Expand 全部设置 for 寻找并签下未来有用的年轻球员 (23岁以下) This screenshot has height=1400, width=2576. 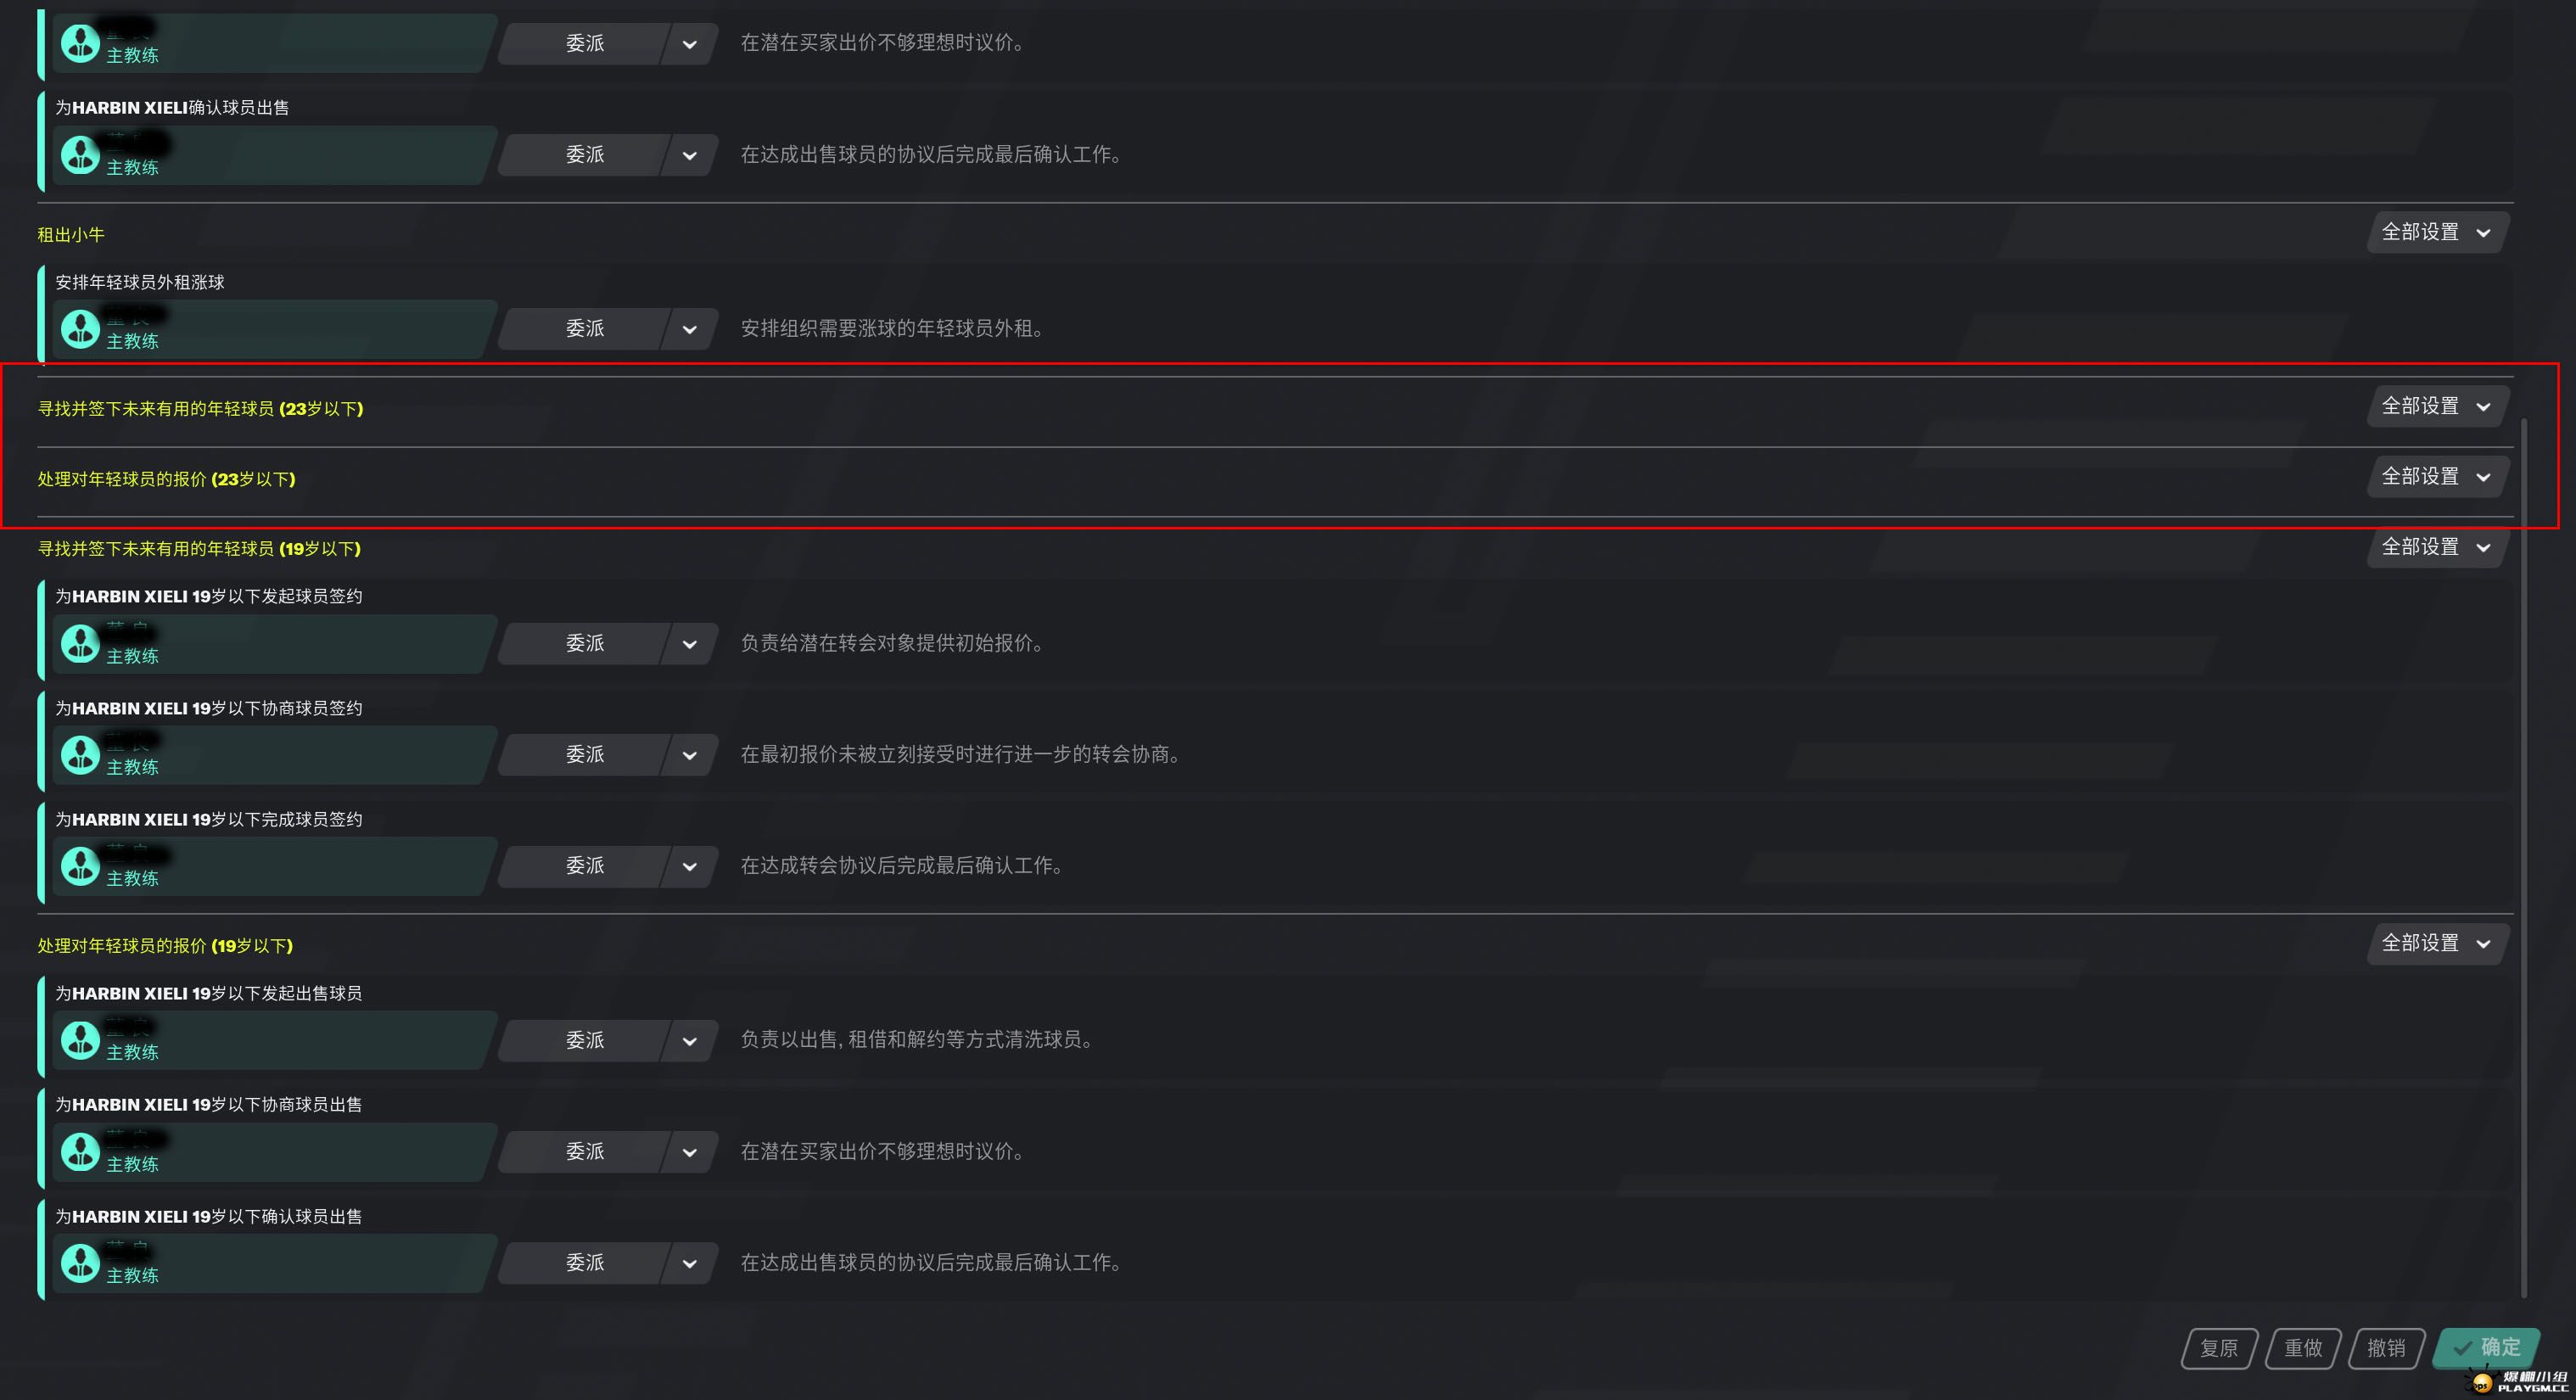(x=2437, y=406)
